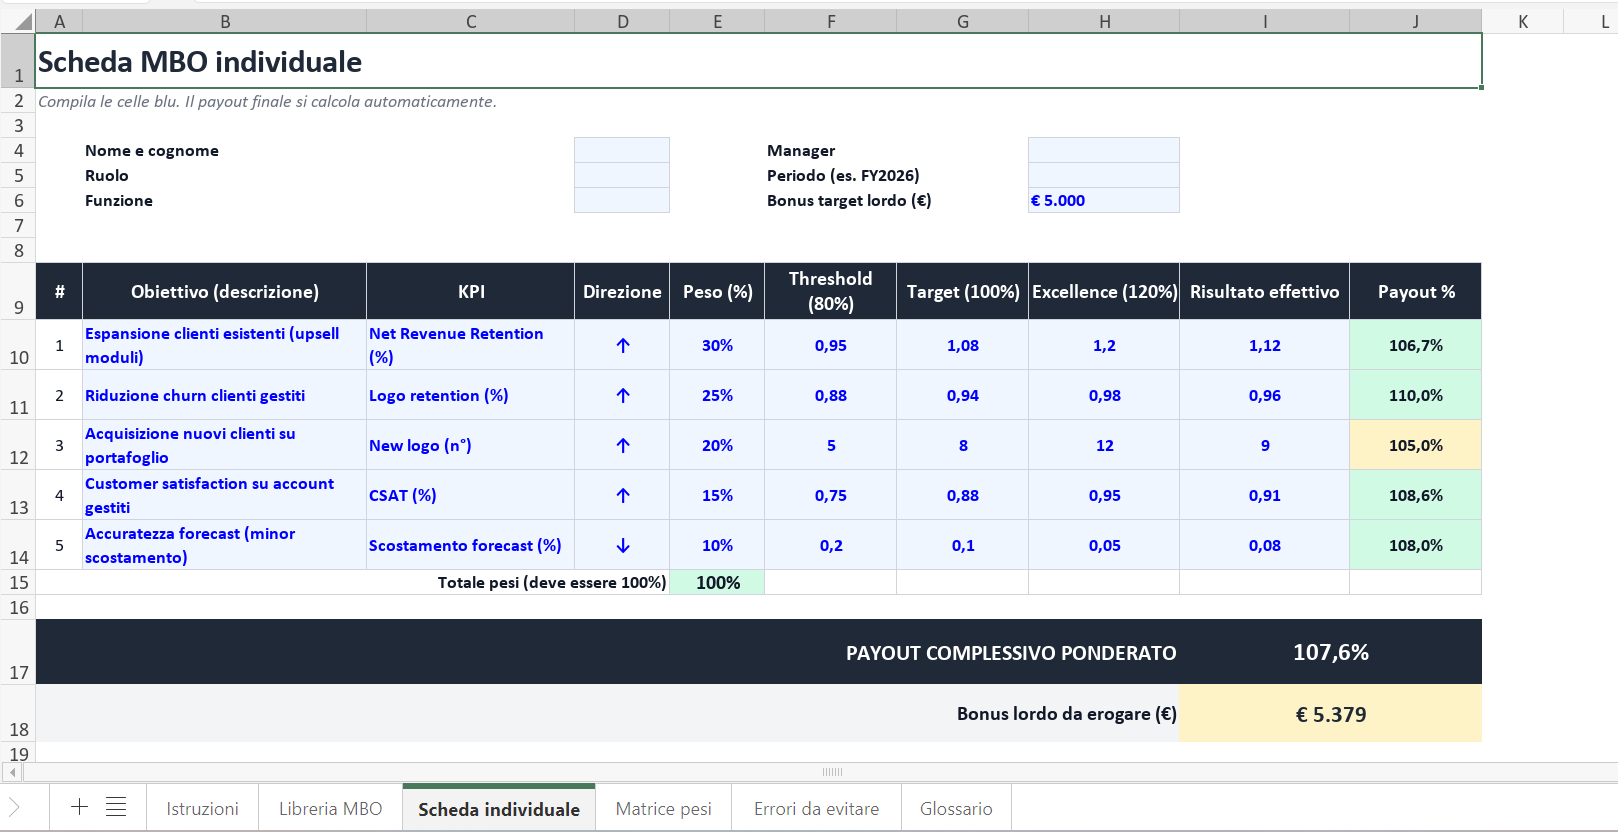Click the Threshold (80%) column header cell
This screenshot has width=1618, height=832.
830,291
